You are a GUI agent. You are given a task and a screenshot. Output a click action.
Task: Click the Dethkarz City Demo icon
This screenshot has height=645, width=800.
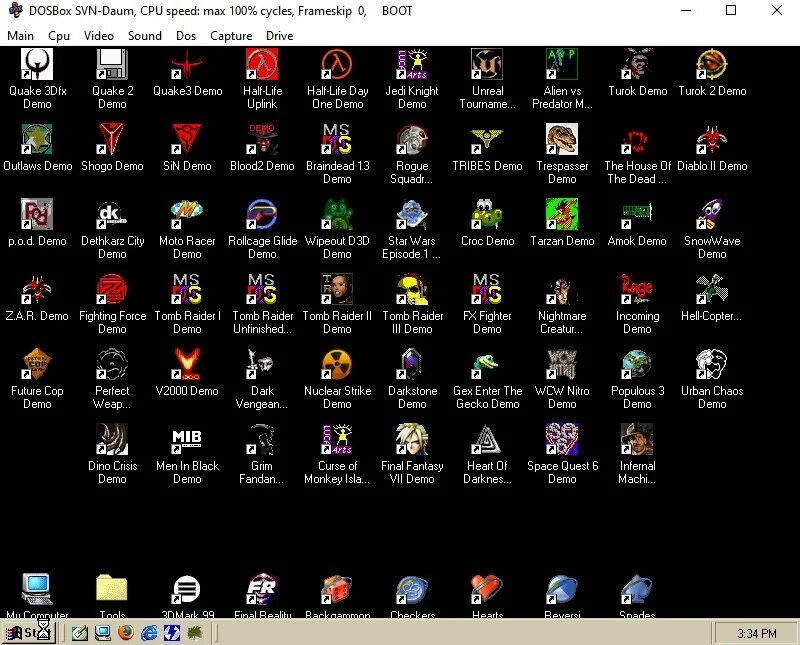click(112, 214)
